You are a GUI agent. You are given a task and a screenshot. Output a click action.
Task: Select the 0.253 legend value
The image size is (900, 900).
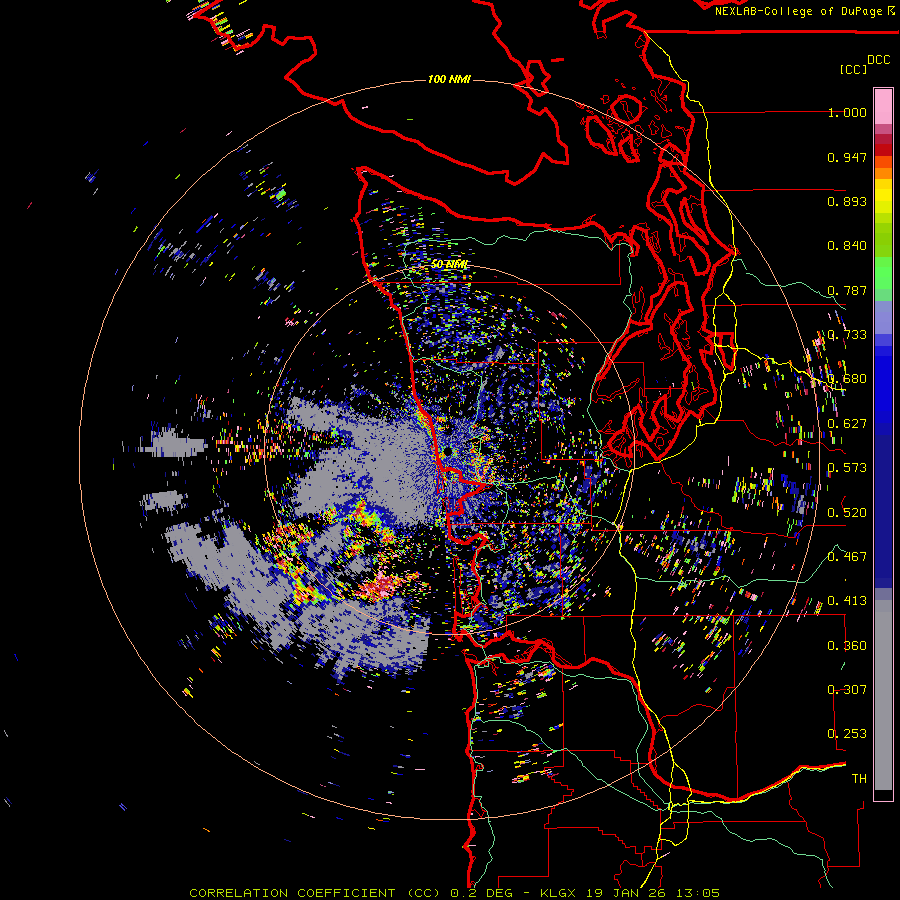click(x=847, y=734)
